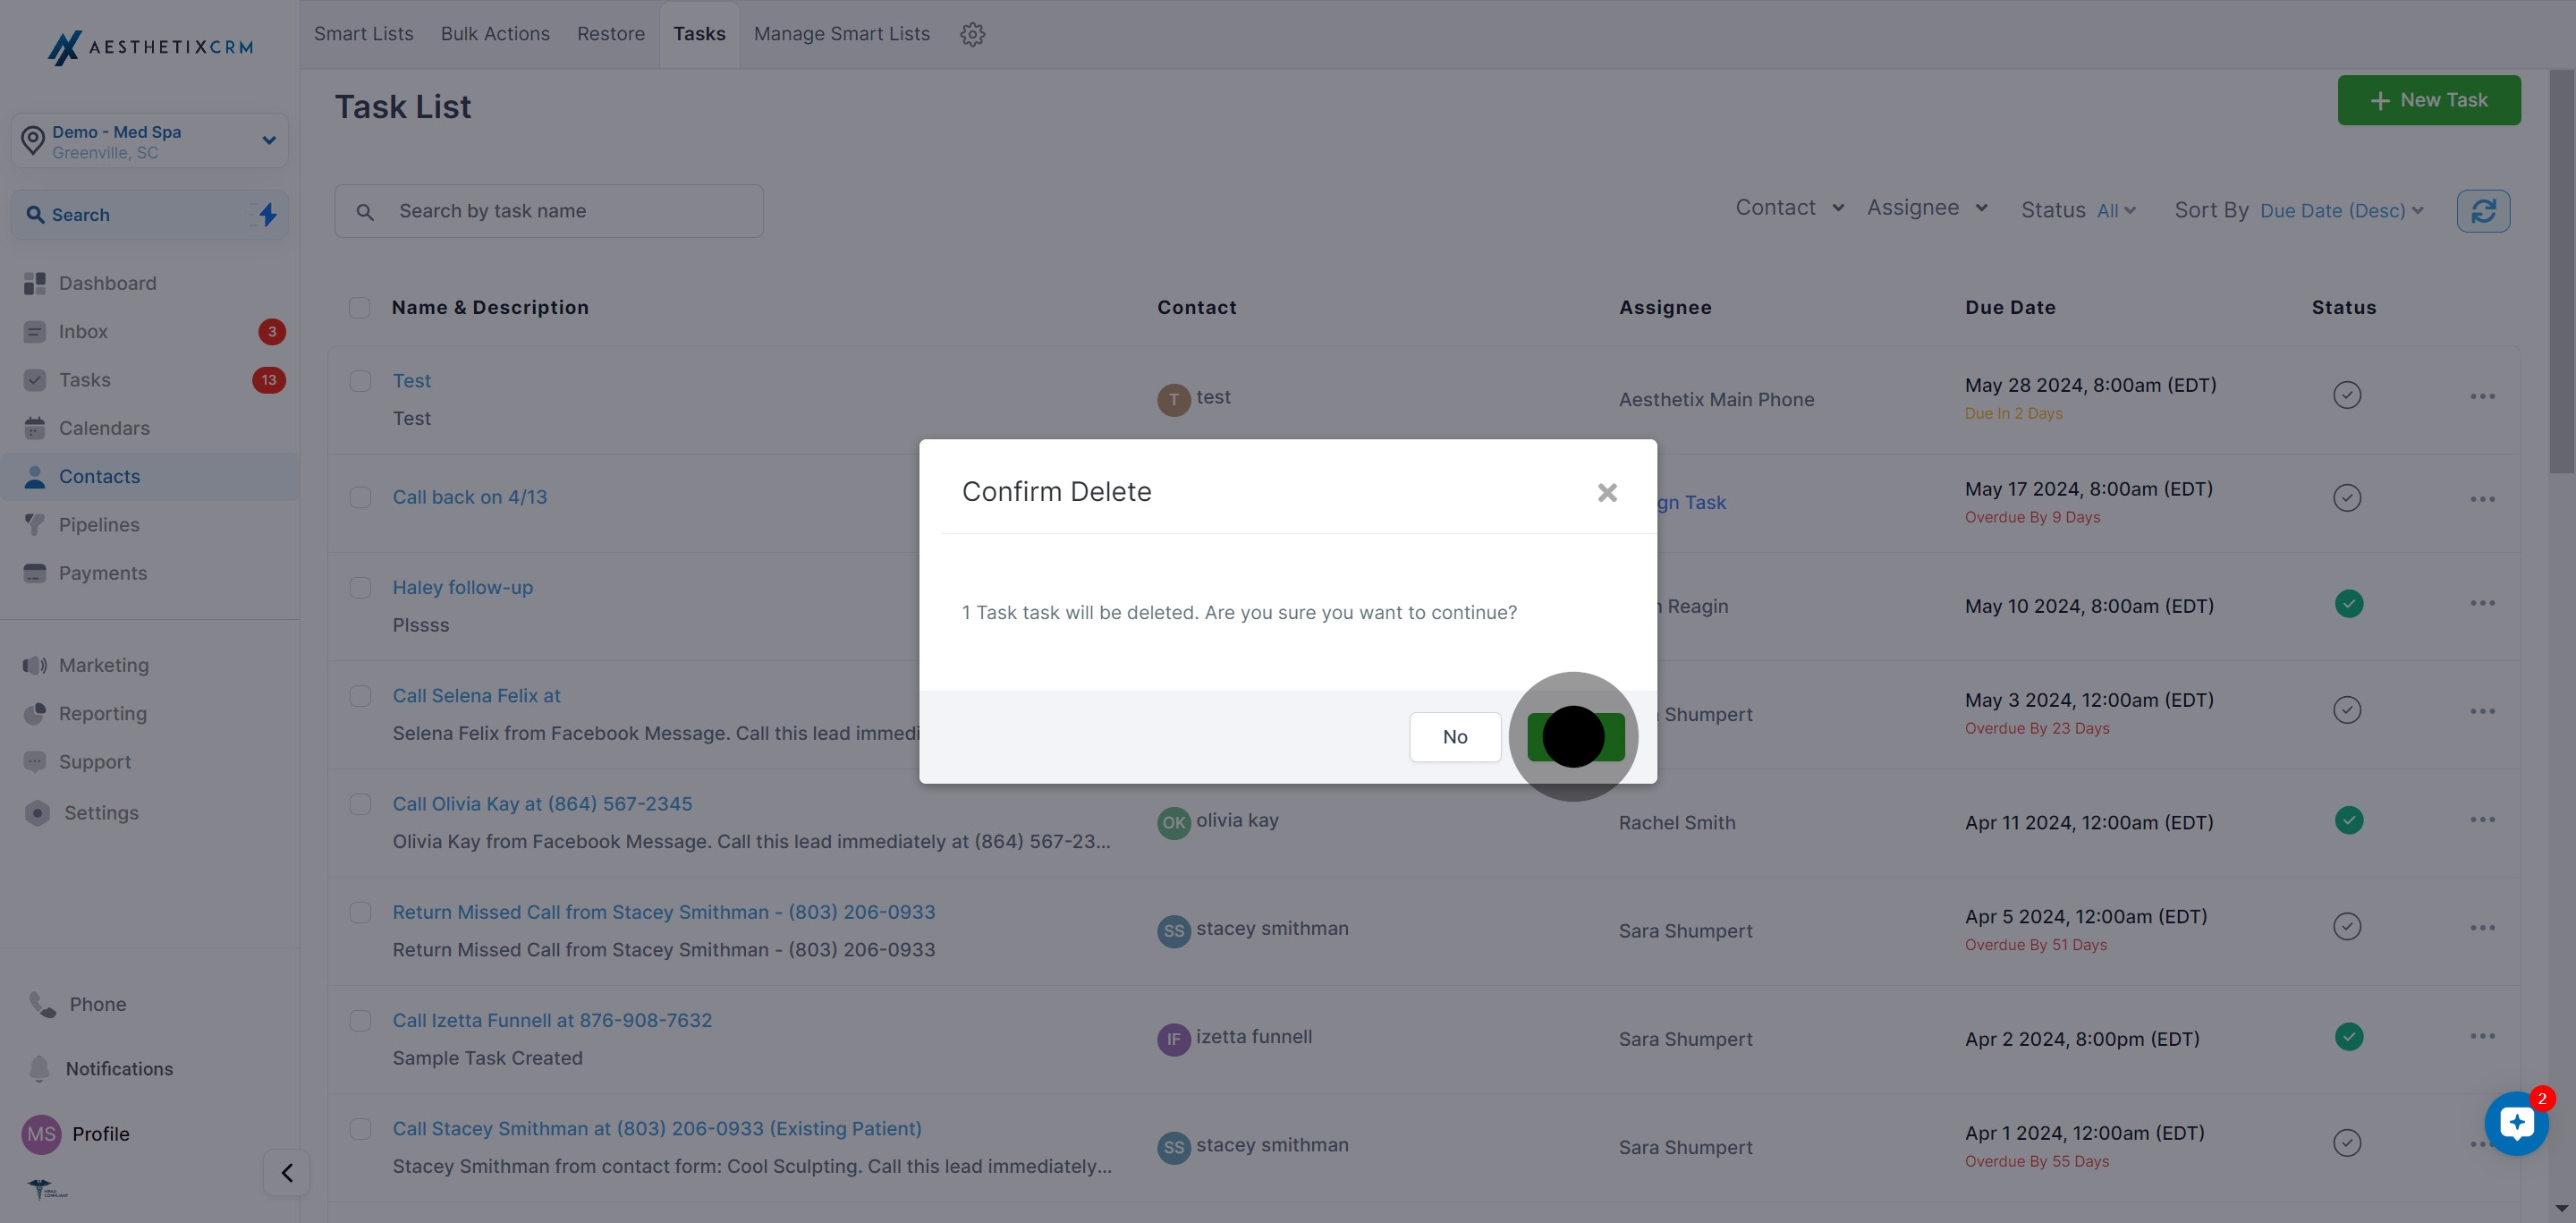Choose No in the Confirm Delete dialog
Screen dimensions: 2576x1223
[x=1455, y=737]
